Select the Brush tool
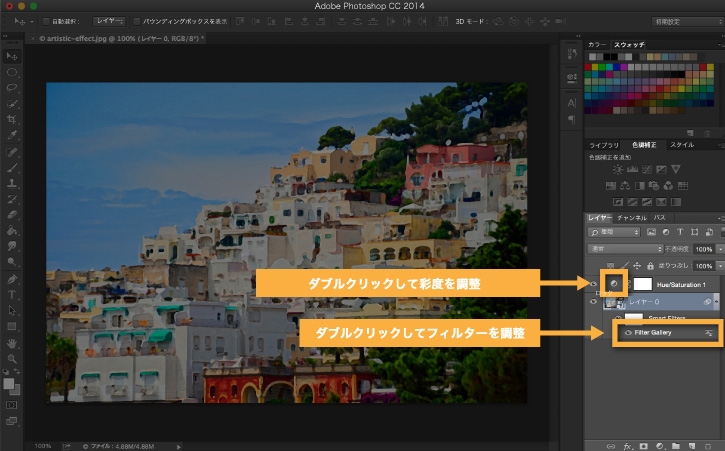This screenshot has height=451, width=725. pyautogui.click(x=12, y=168)
